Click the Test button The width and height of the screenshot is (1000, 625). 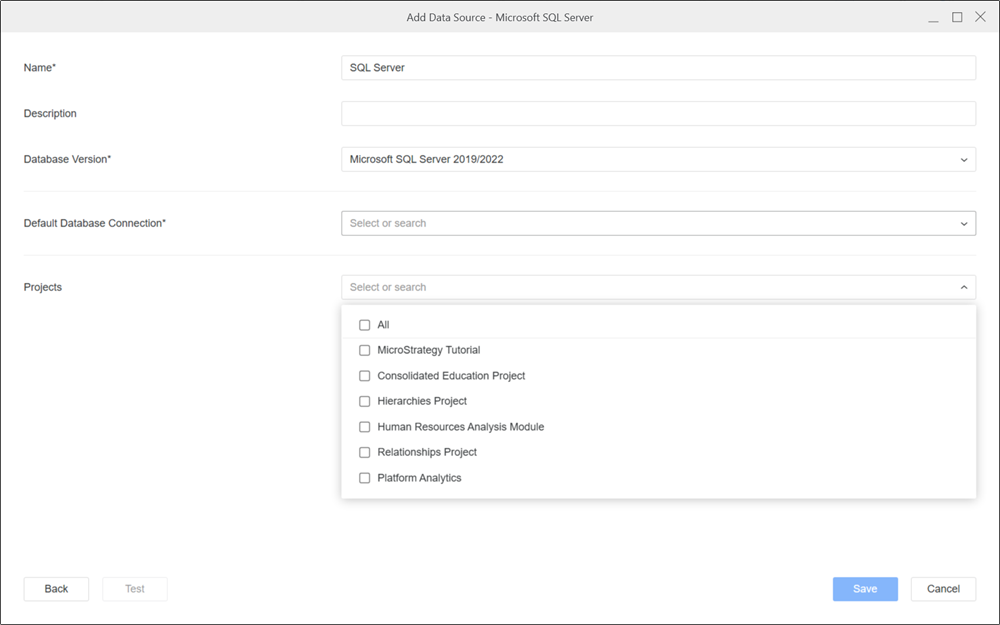pos(135,589)
